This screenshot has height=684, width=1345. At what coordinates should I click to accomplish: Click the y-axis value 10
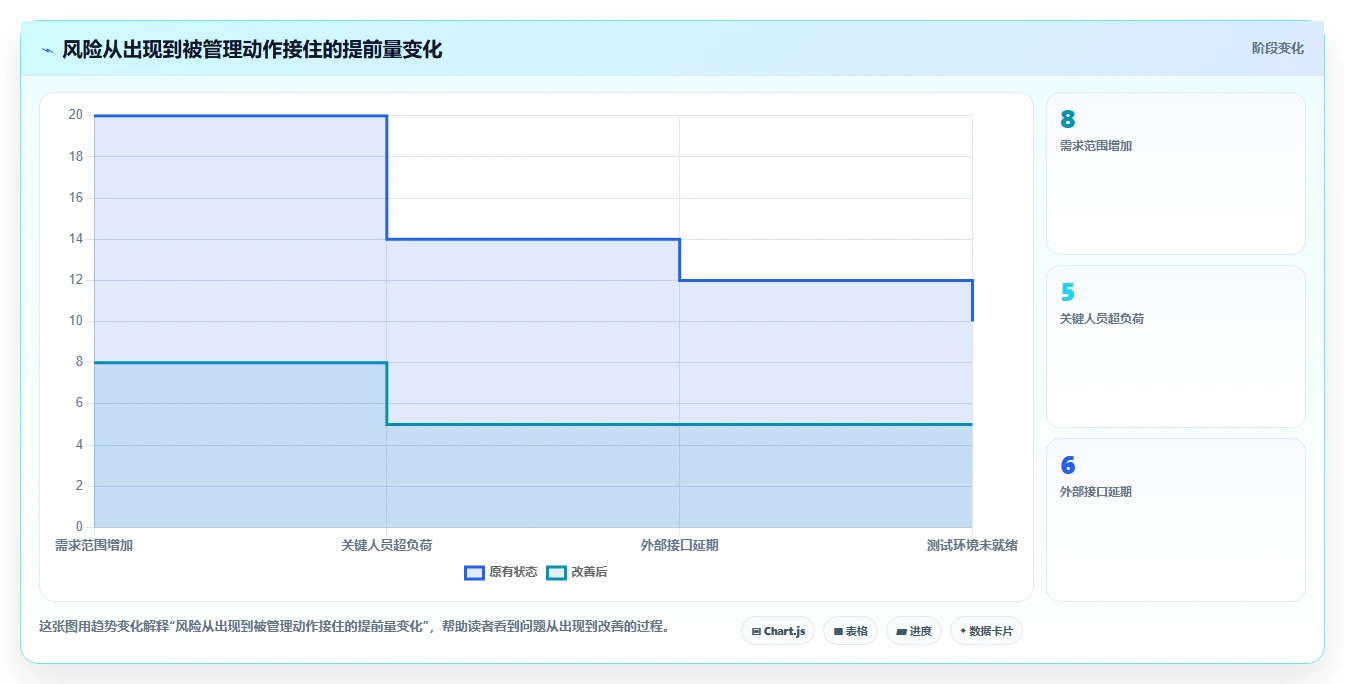click(75, 321)
